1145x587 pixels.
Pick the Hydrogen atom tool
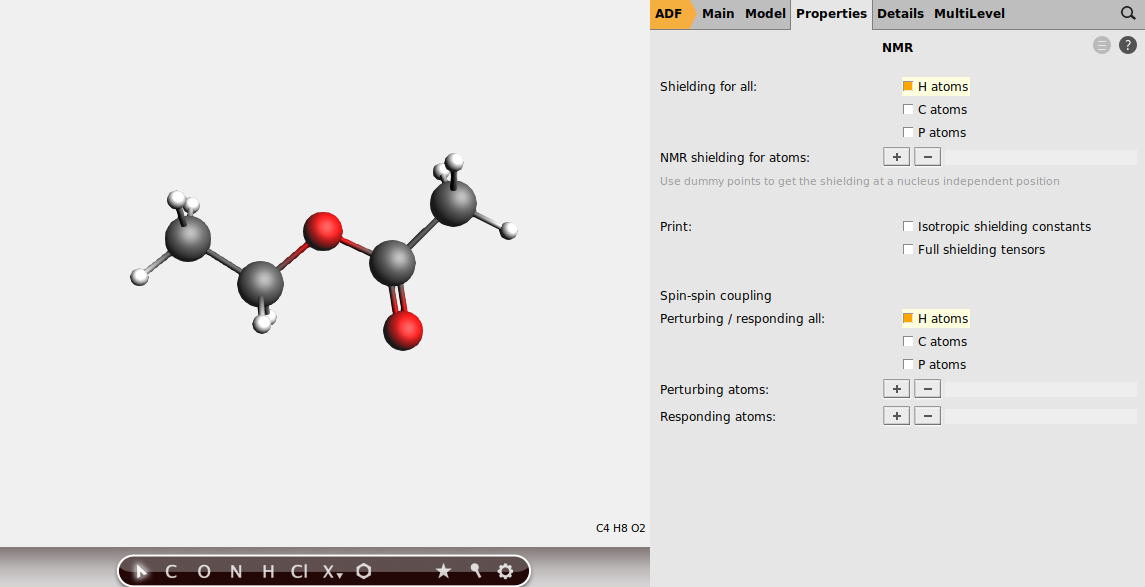pos(267,571)
